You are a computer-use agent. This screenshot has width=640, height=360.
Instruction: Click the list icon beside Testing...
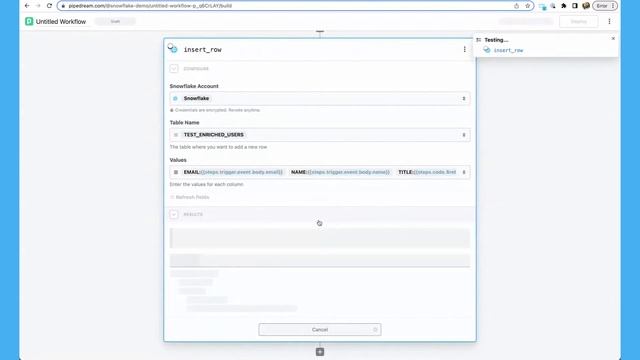tap(478, 40)
